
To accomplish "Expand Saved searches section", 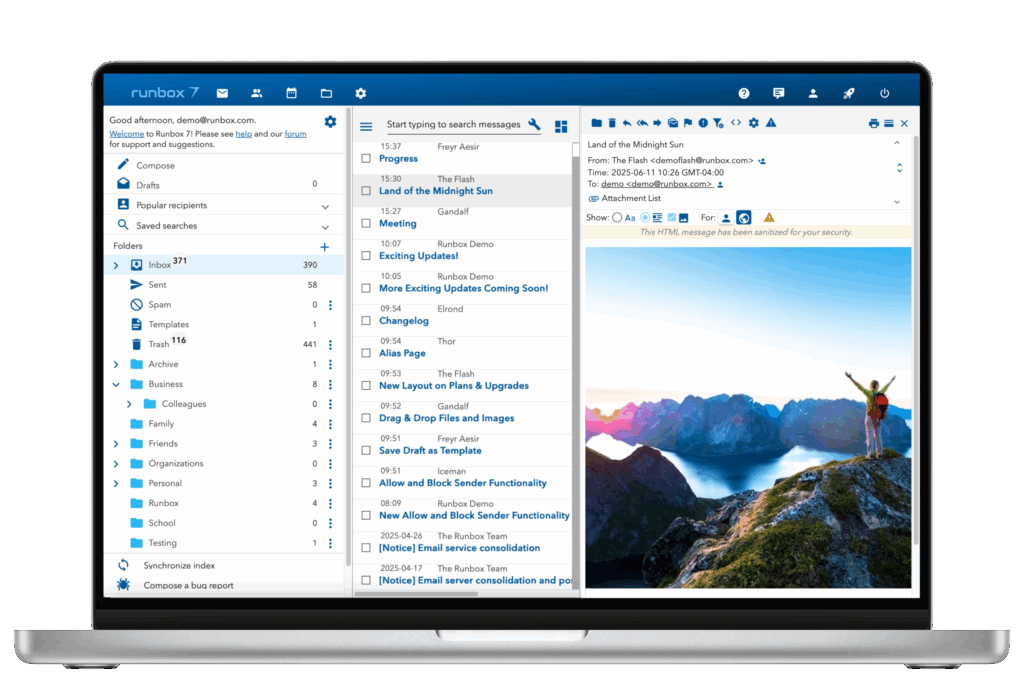I will click(x=325, y=227).
